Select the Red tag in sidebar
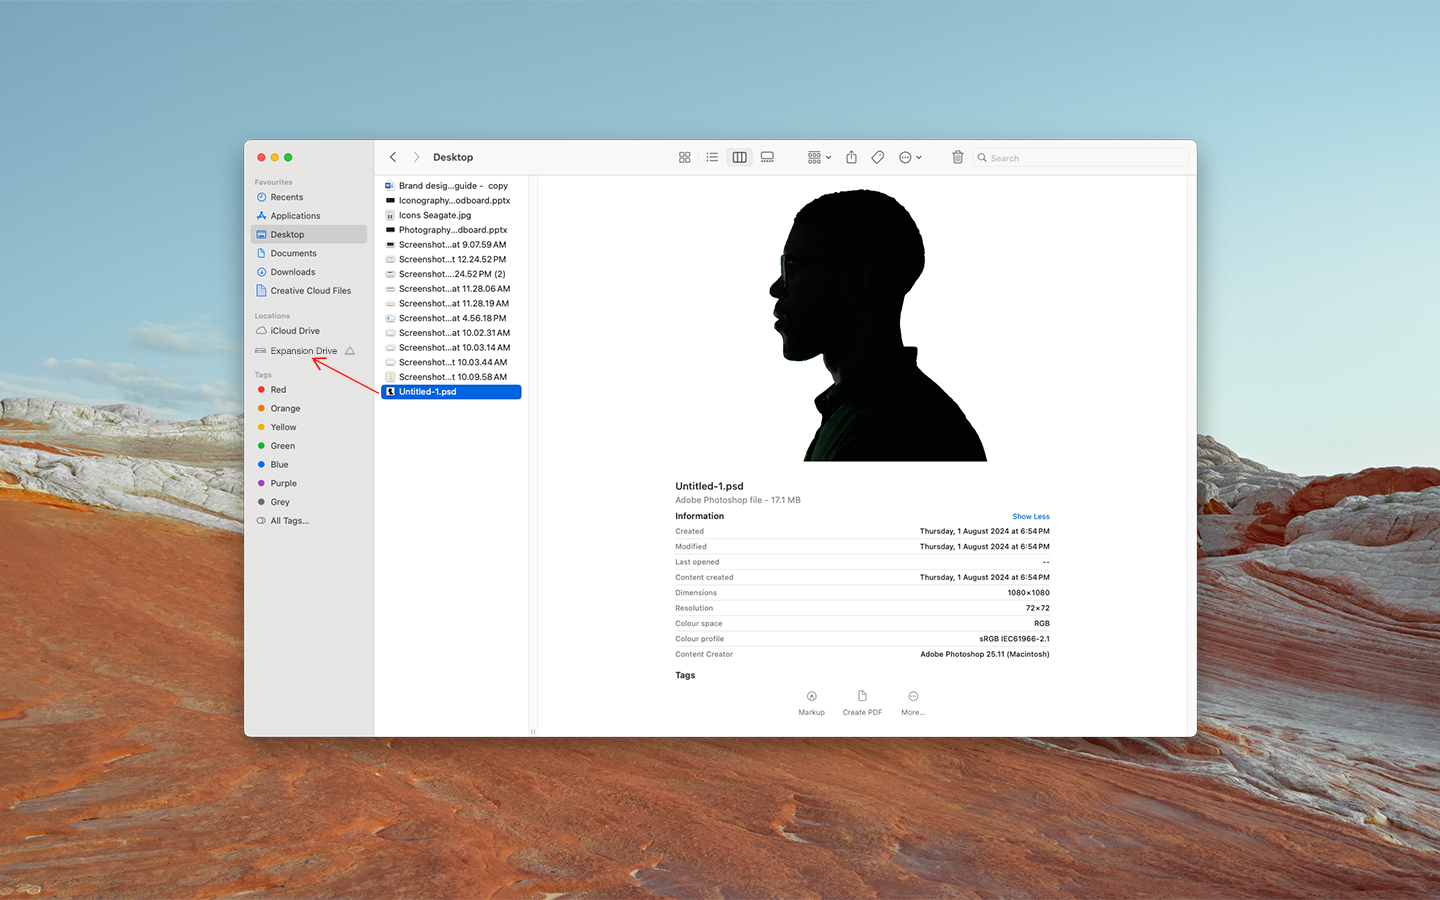This screenshot has height=900, width=1440. 278,390
